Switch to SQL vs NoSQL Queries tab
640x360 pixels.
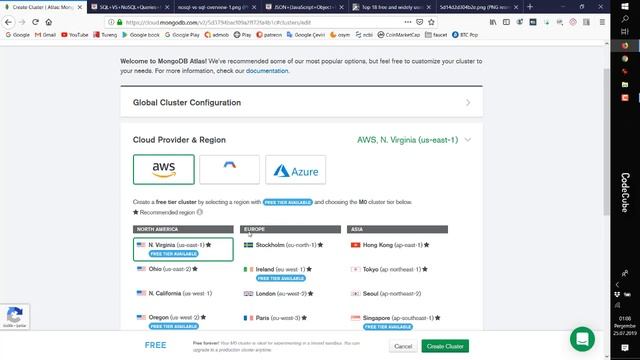(x=131, y=7)
